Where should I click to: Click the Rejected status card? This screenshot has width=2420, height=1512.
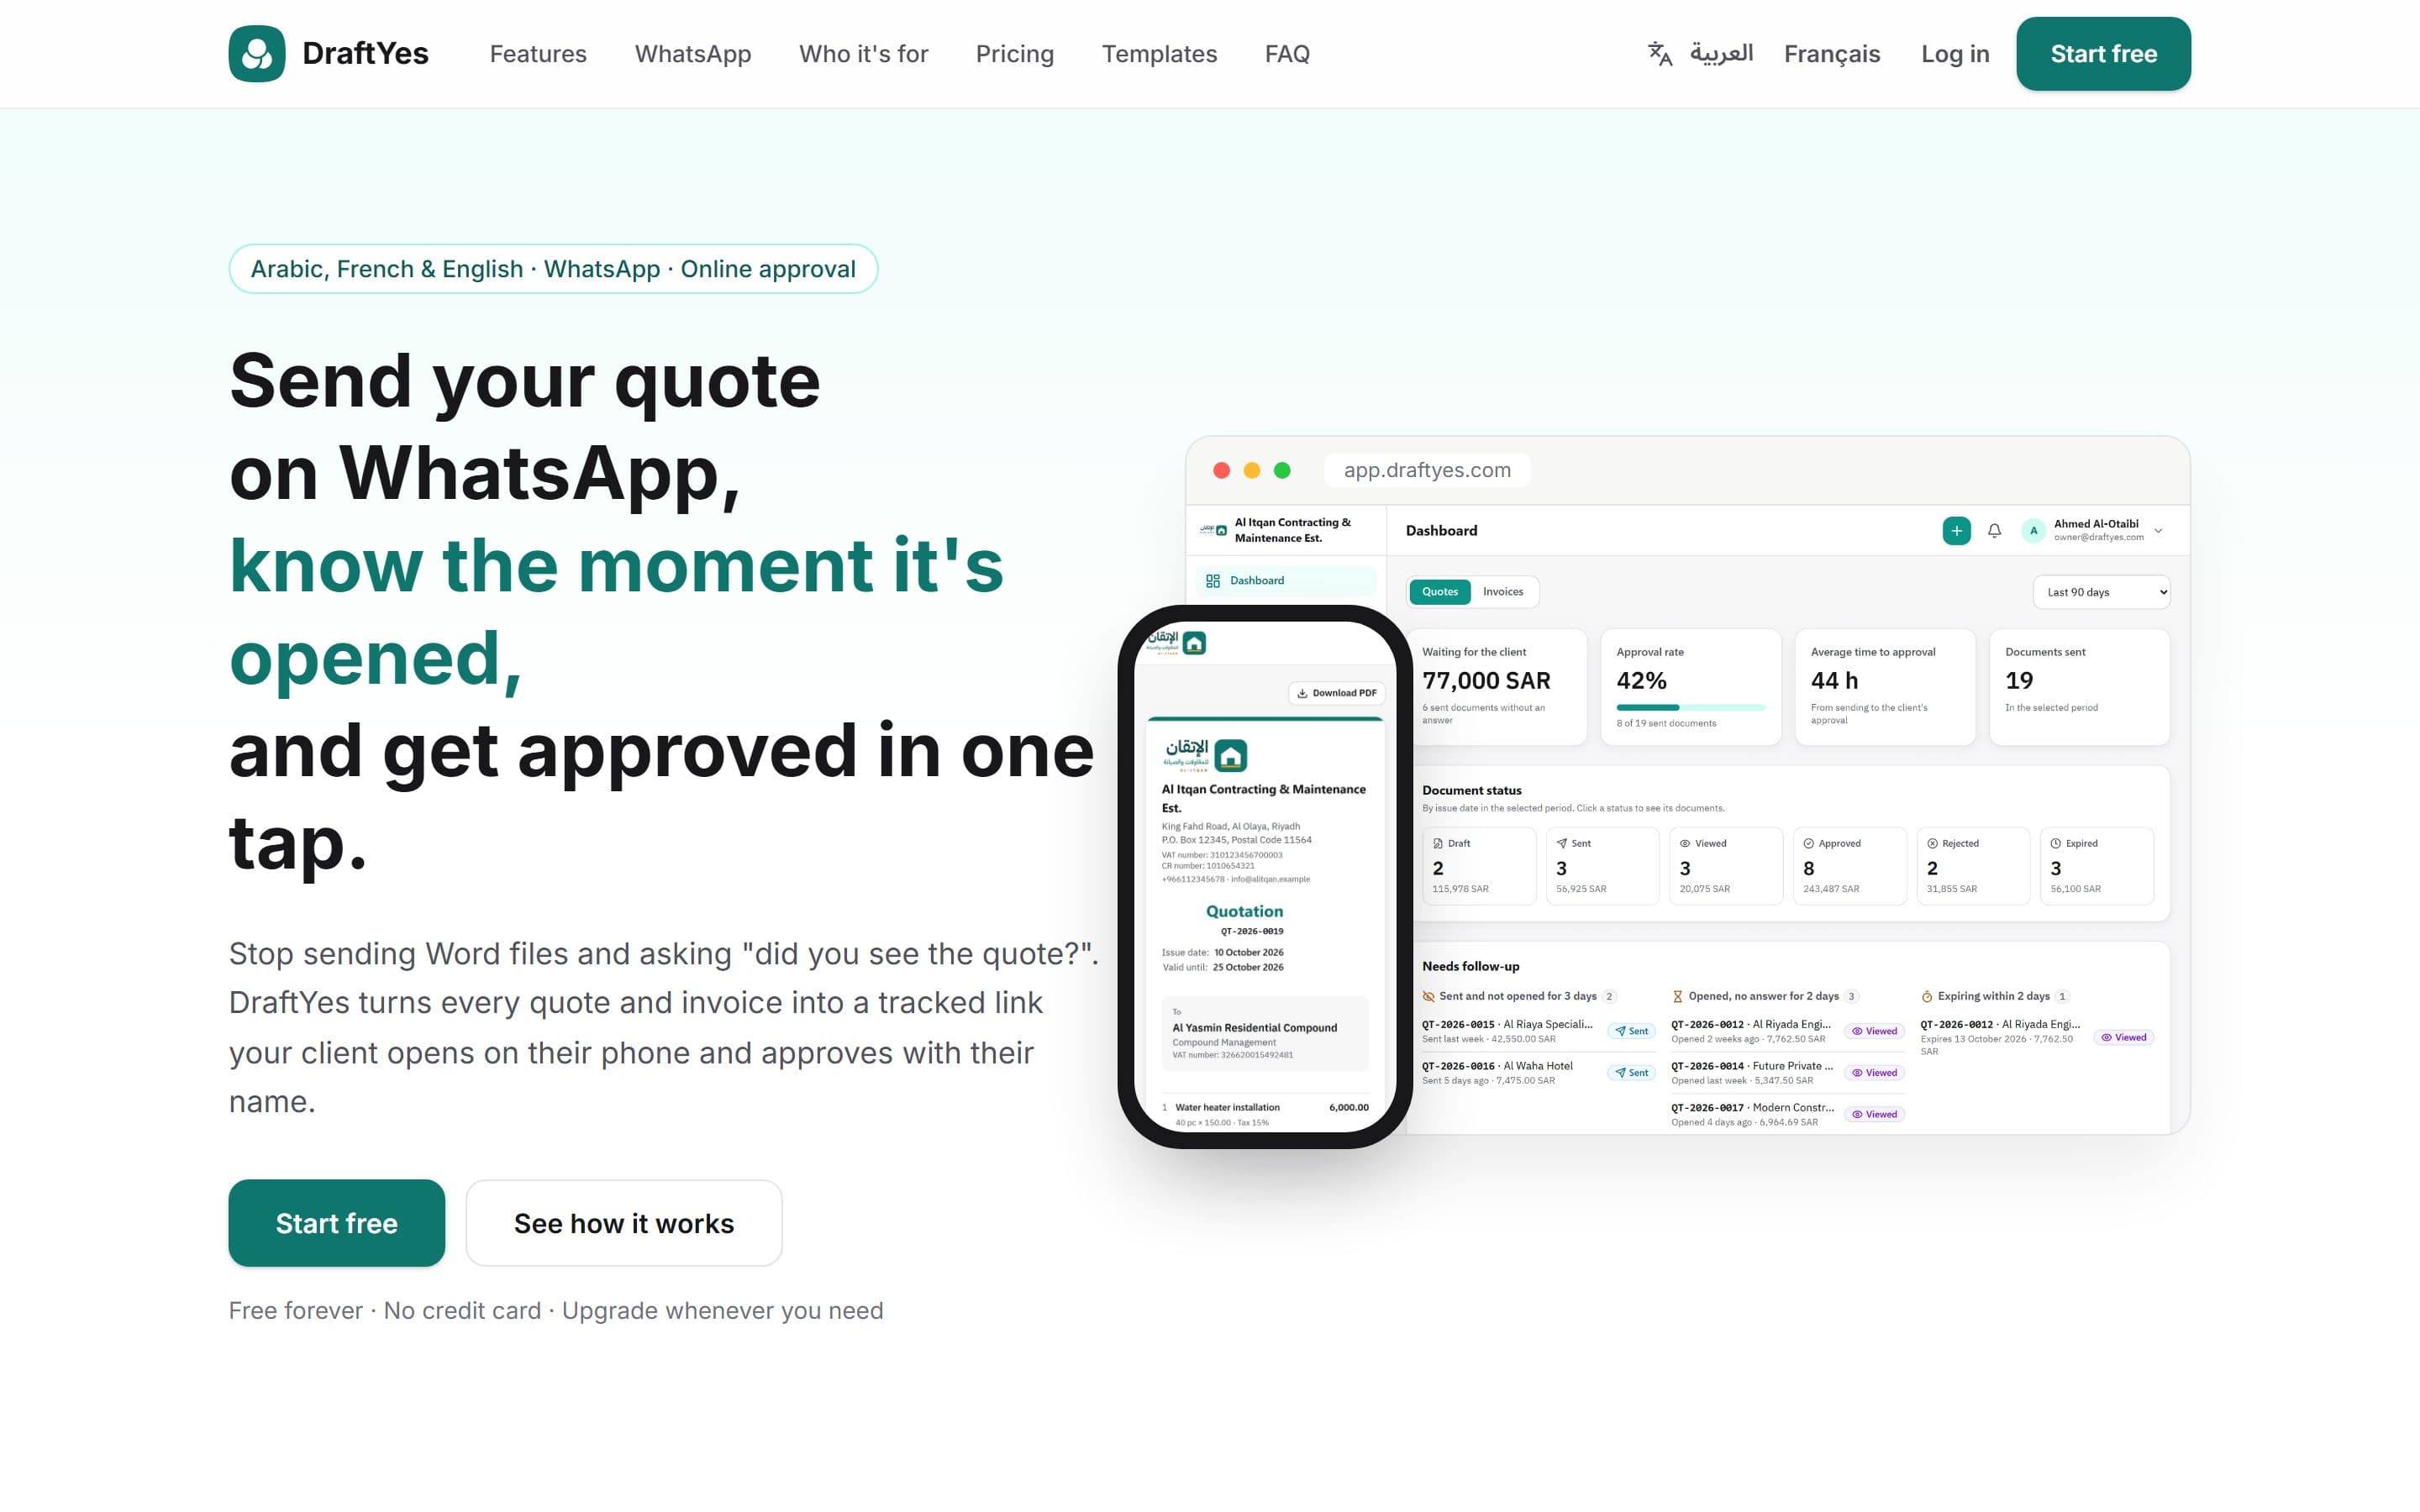tap(1973, 866)
